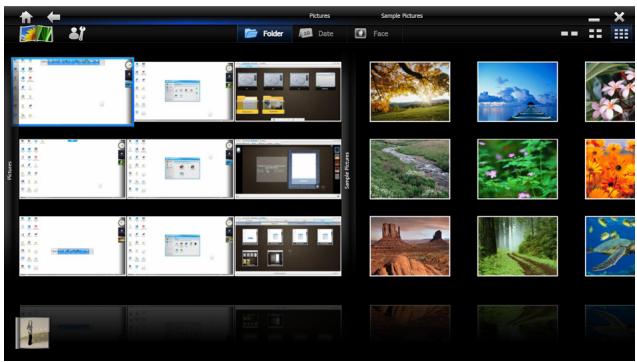The image size is (637, 362).
Task: Go to the Home screen icon
Action: pyautogui.click(x=26, y=17)
